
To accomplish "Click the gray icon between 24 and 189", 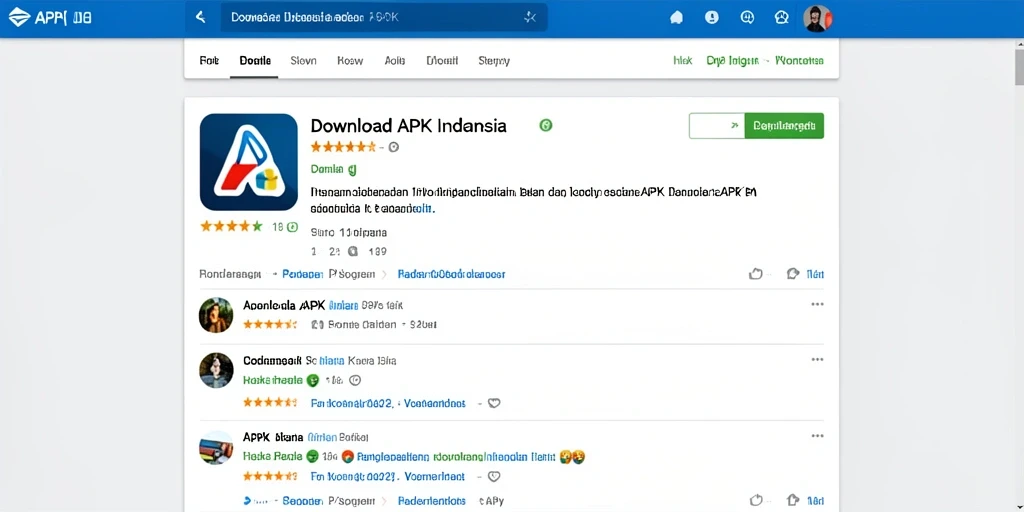I will point(353,251).
